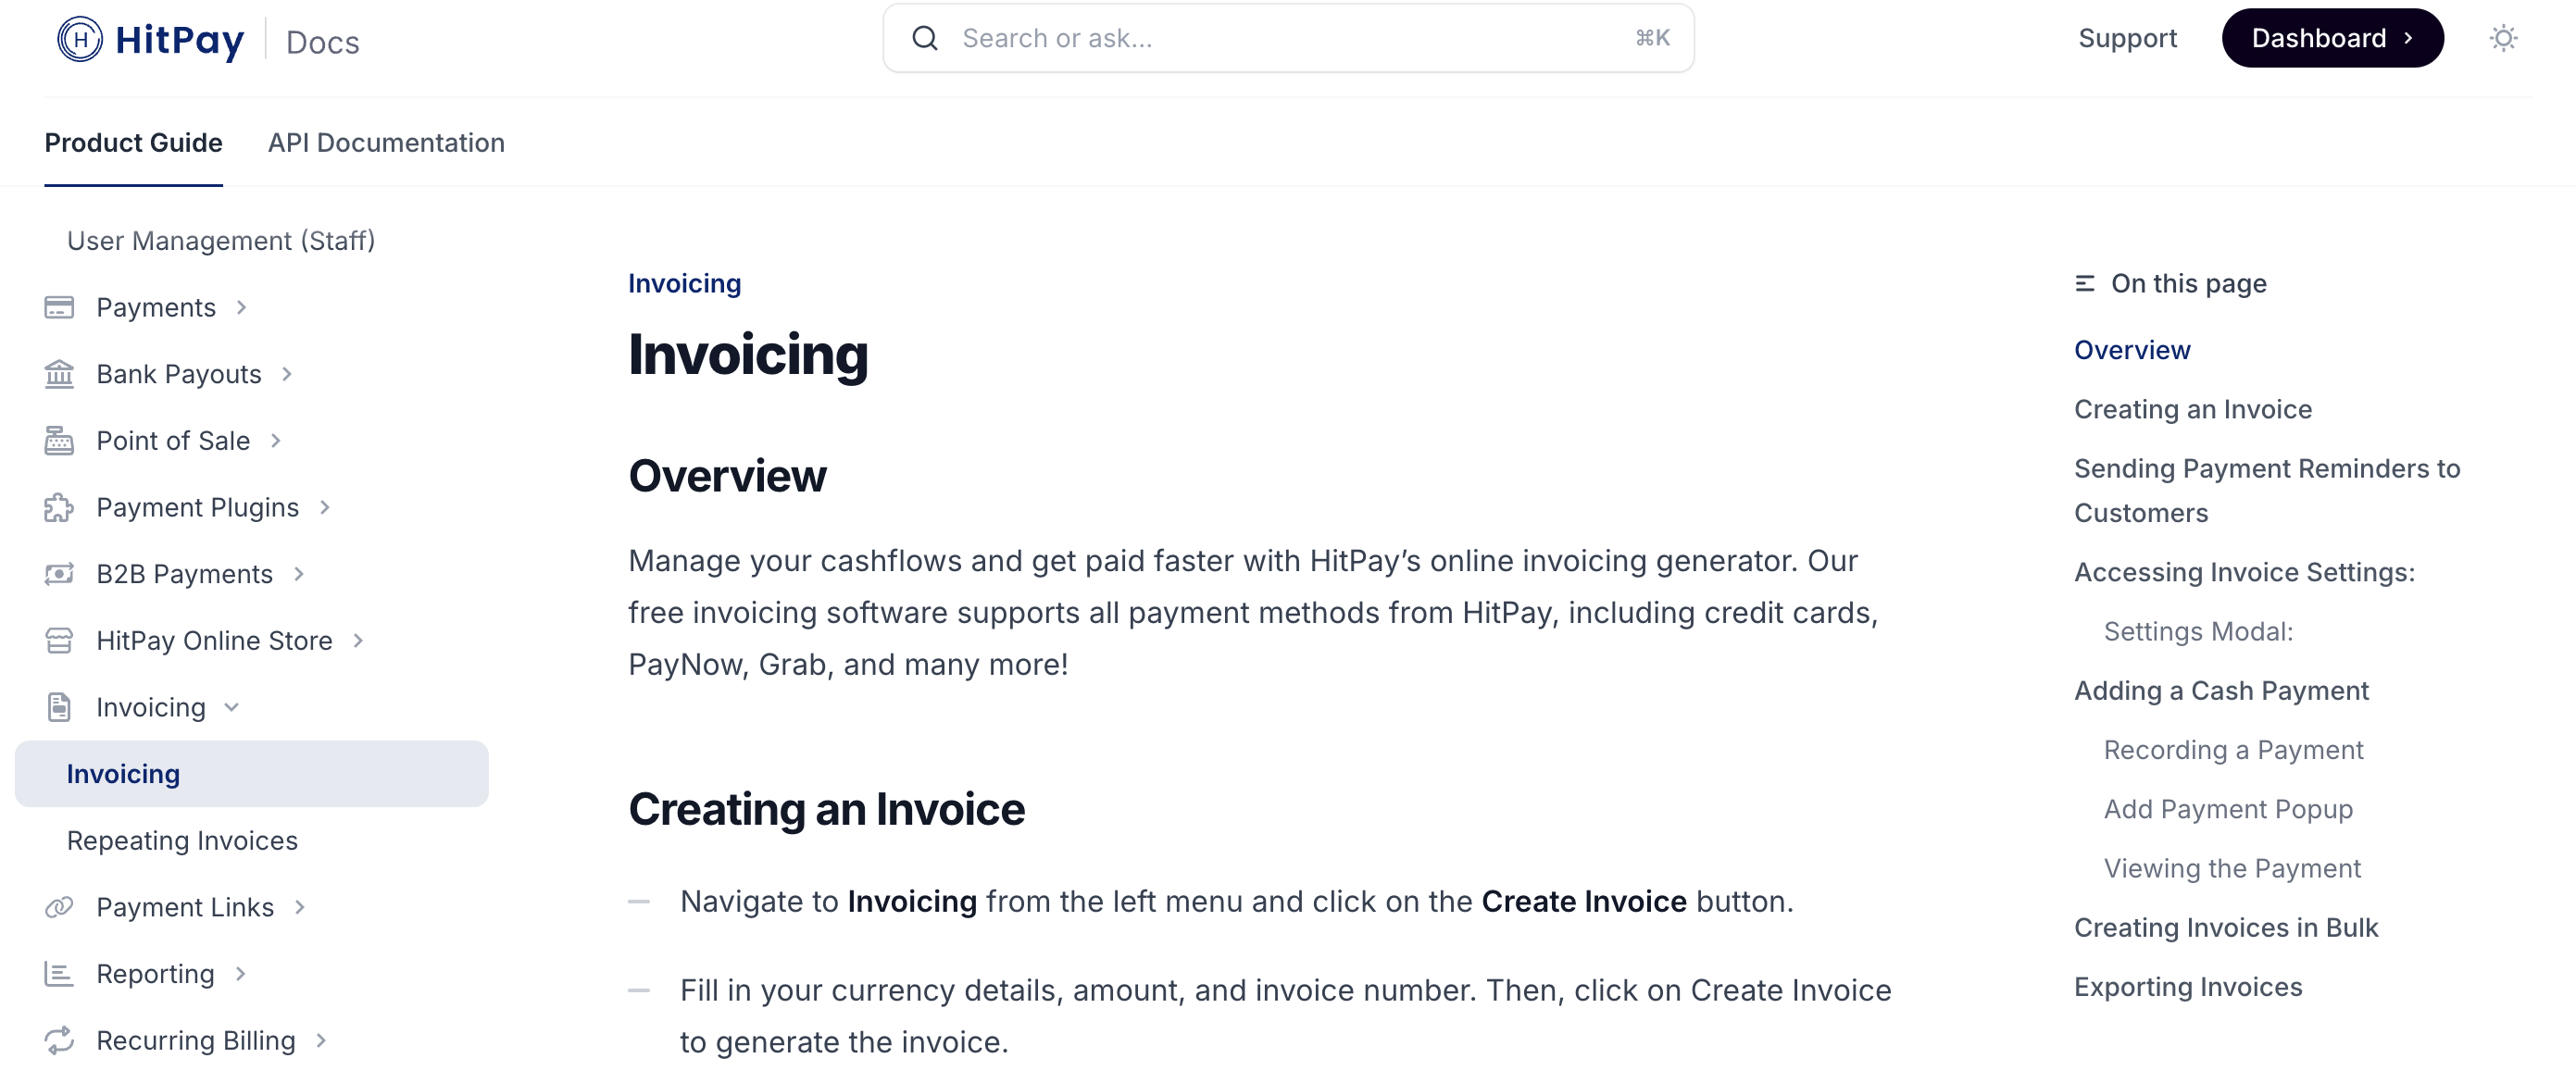This screenshot has width=2576, height=1083.
Task: Expand the Payments sidebar section chevron
Action: (x=241, y=307)
